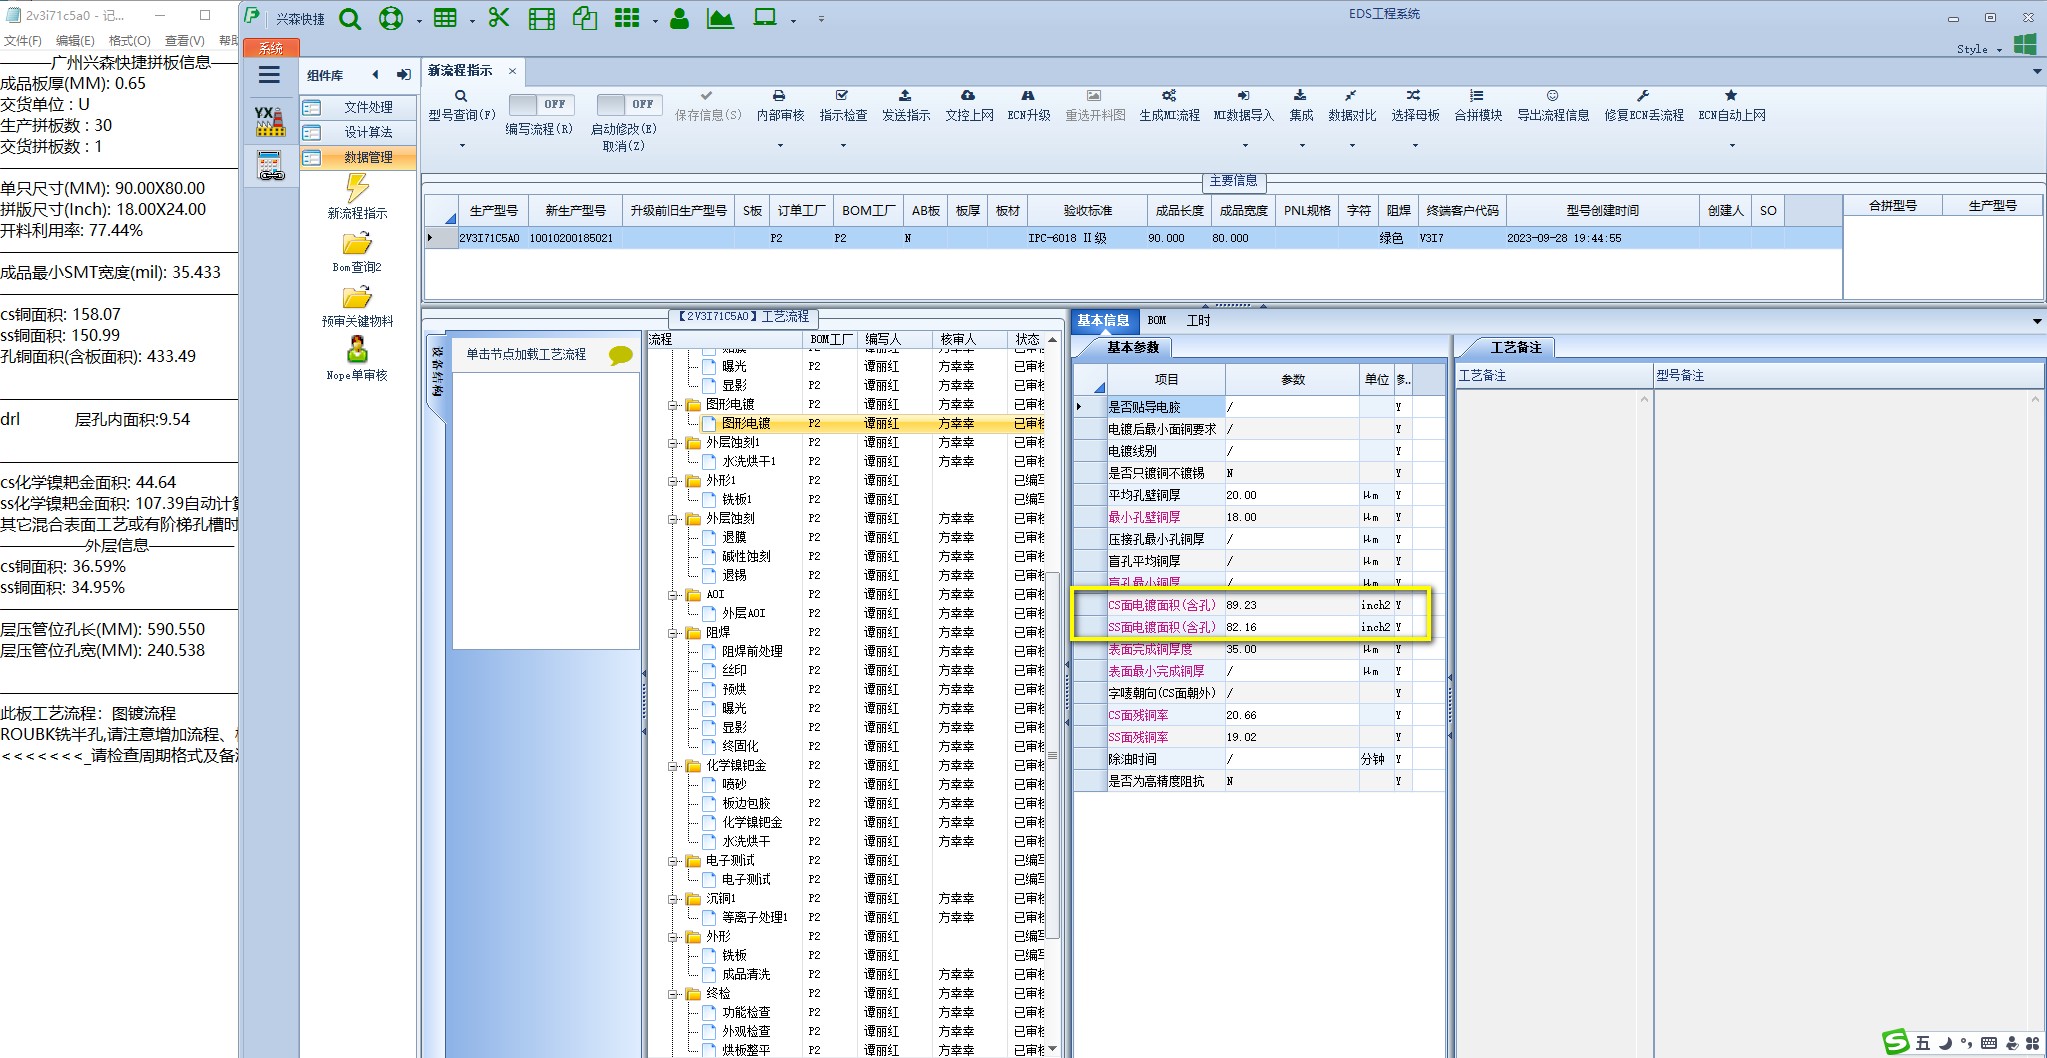Click the copy documents icon
Viewport: 2047px width, 1058px height.
click(585, 18)
